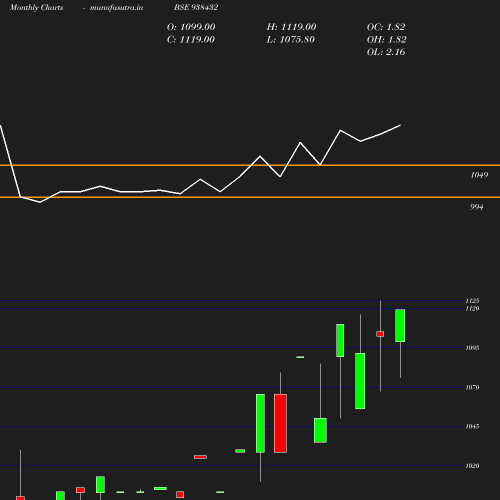The image size is (500, 500).
Task: Select the high value 'H: 1119.00'
Action: [x=291, y=27]
